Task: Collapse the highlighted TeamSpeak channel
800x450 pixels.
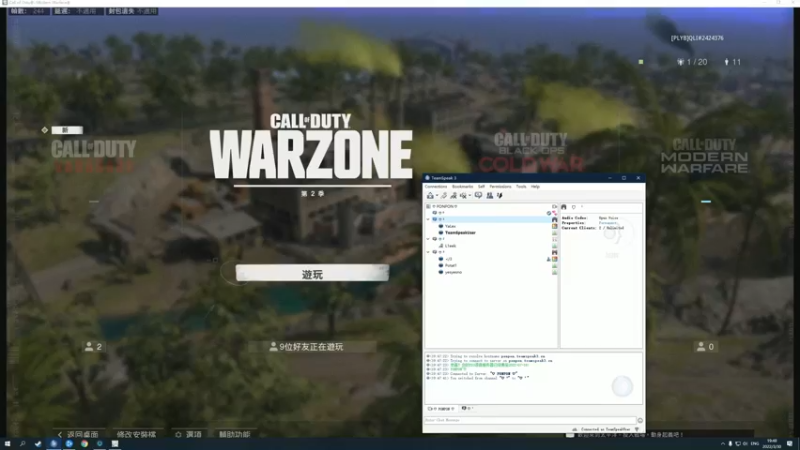Action: 428,219
